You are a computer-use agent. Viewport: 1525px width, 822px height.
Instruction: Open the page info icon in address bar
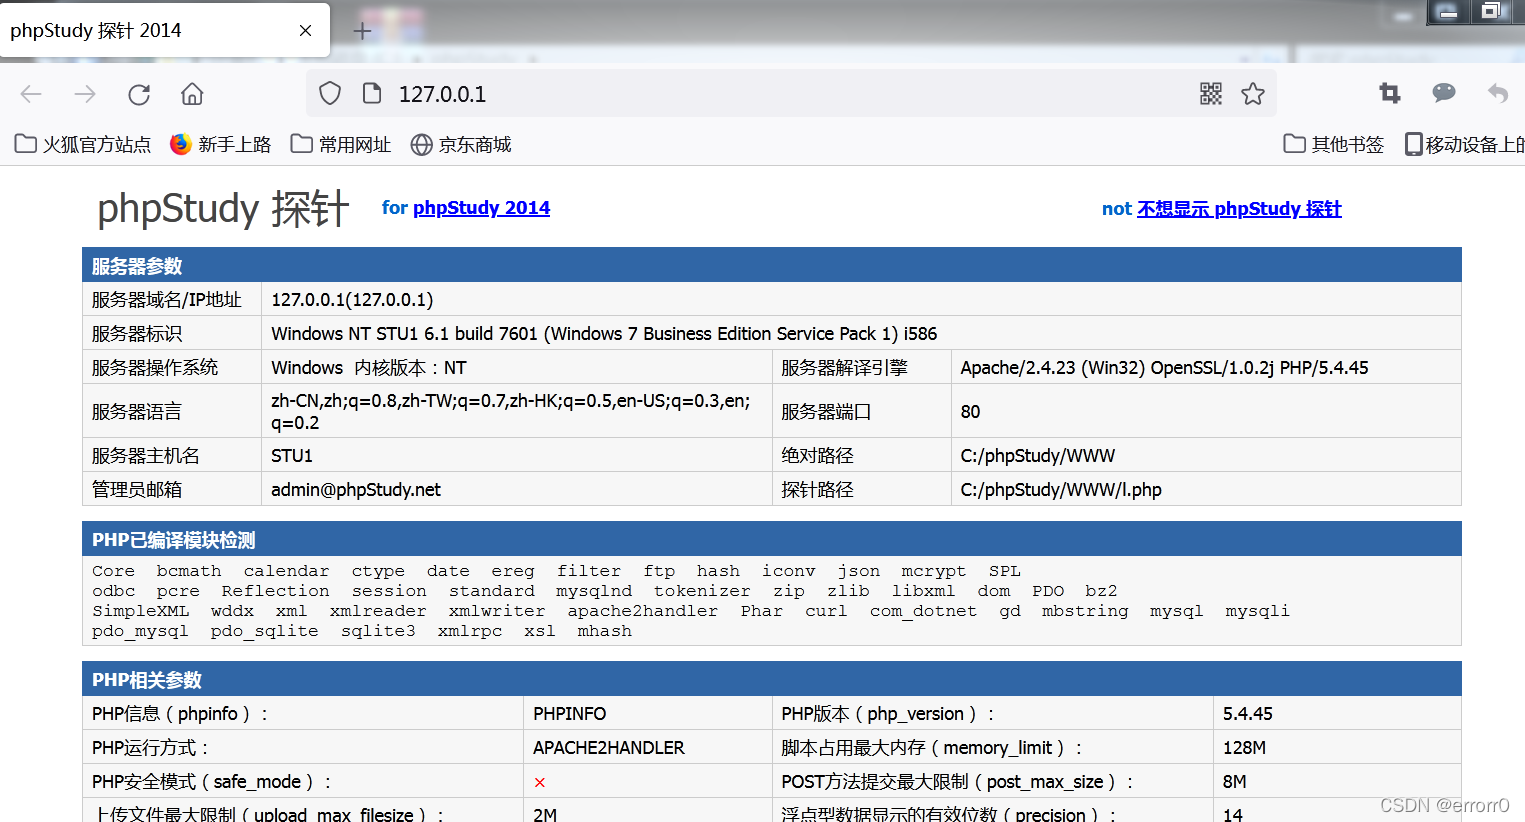tap(372, 94)
